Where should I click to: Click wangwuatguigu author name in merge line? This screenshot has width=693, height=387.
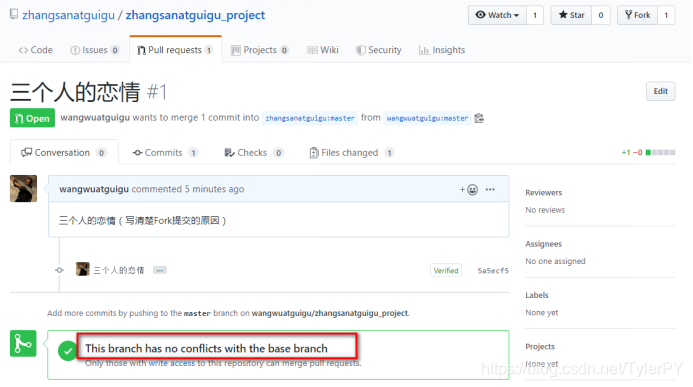[95, 118]
